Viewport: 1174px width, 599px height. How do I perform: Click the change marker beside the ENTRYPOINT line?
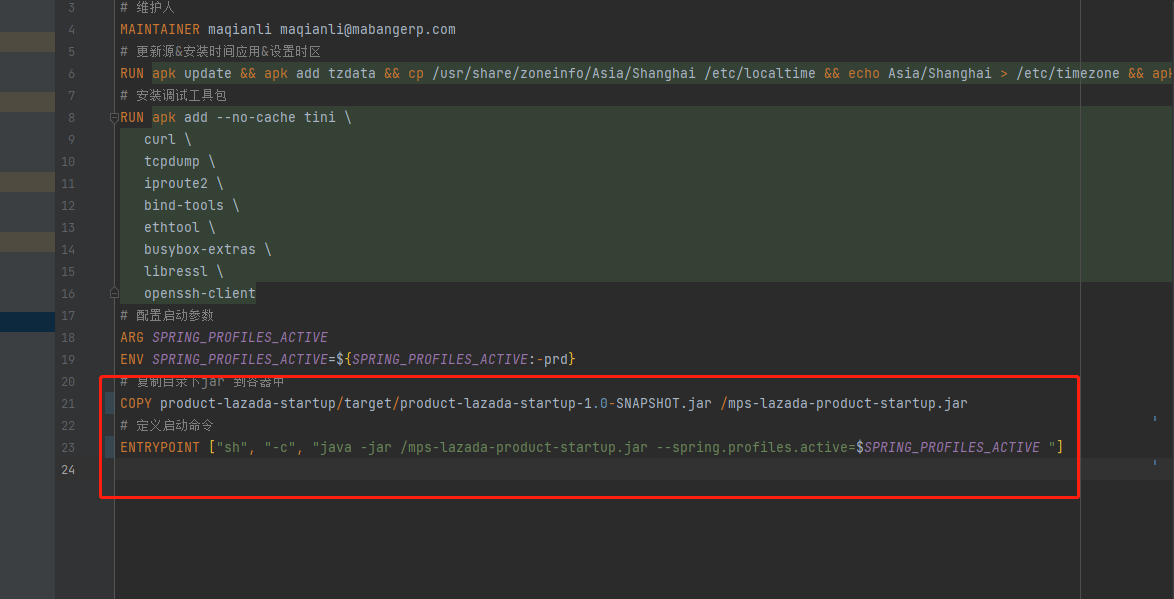pos(111,447)
